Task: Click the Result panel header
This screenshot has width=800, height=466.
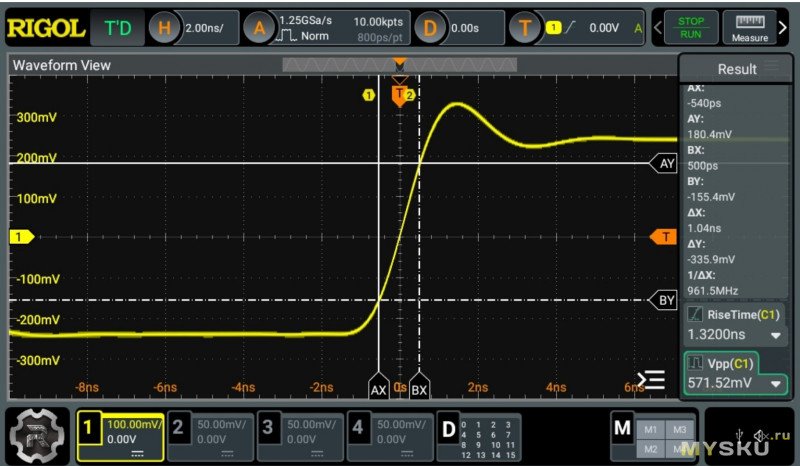Action: (x=737, y=69)
